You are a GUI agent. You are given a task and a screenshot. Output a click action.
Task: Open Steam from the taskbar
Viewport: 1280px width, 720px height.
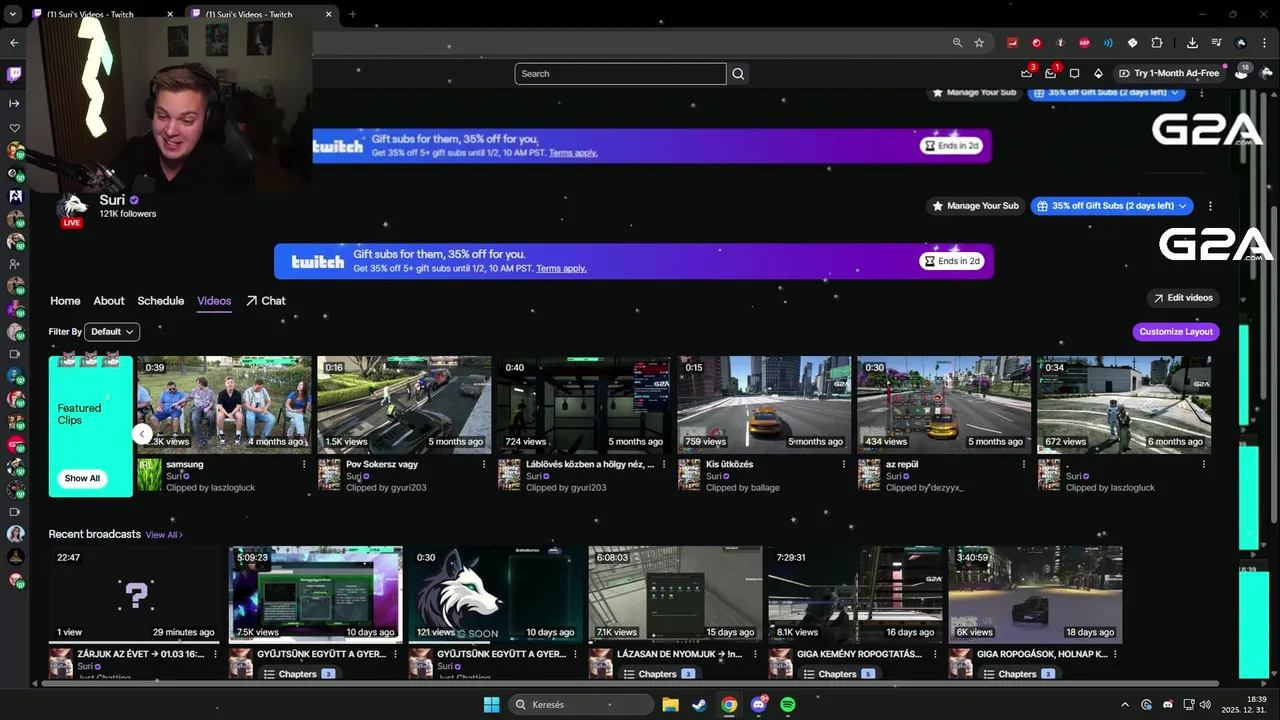click(x=699, y=705)
